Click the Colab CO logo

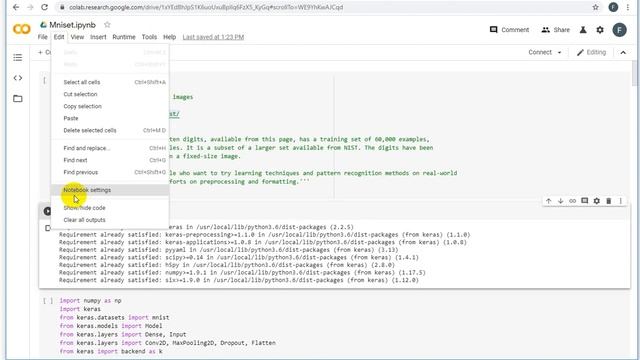point(22,29)
